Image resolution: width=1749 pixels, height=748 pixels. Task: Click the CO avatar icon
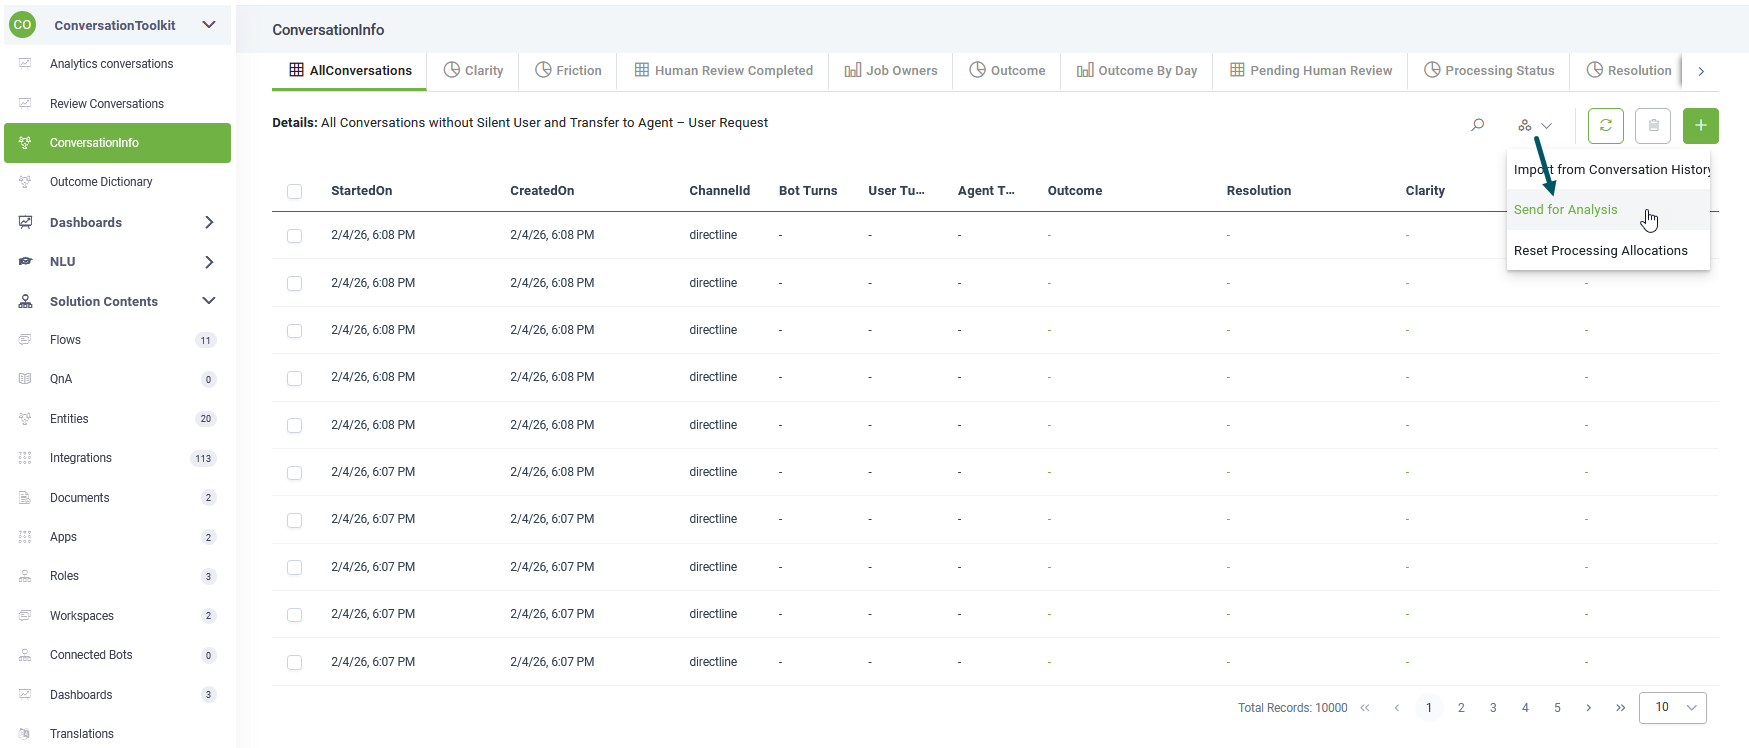pyautogui.click(x=22, y=25)
